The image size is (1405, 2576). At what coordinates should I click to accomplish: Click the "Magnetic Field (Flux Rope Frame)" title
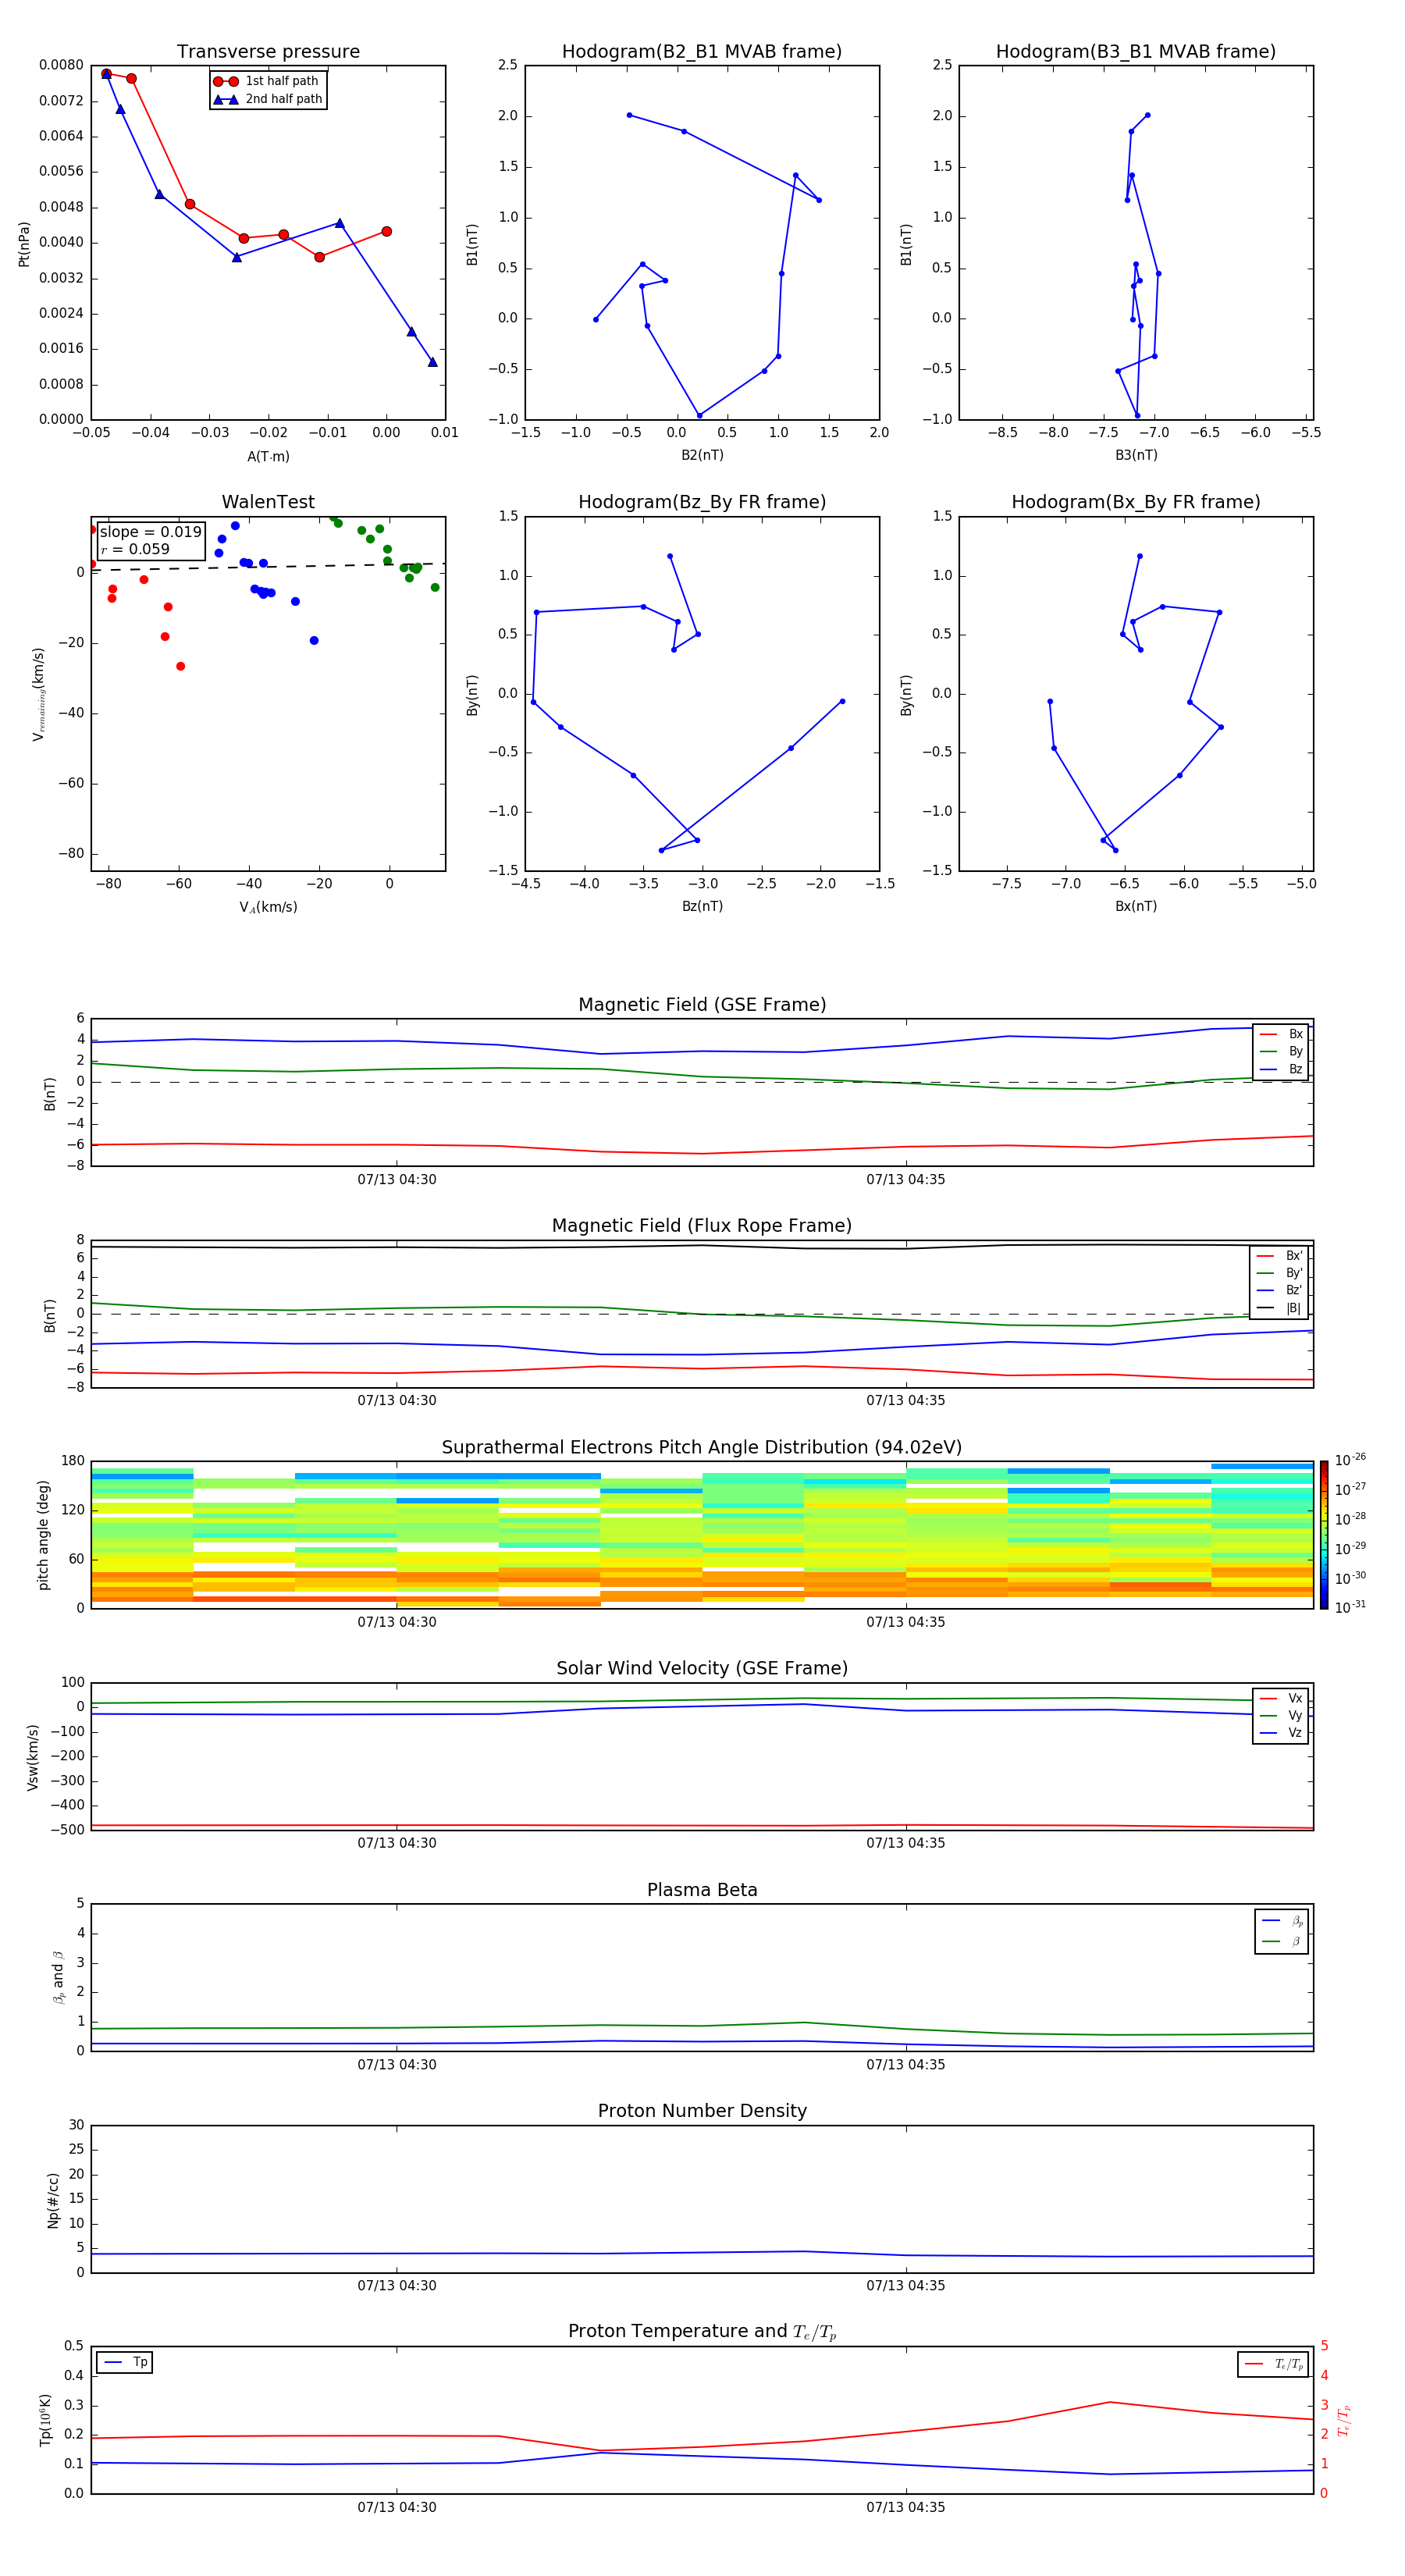coord(702,1226)
